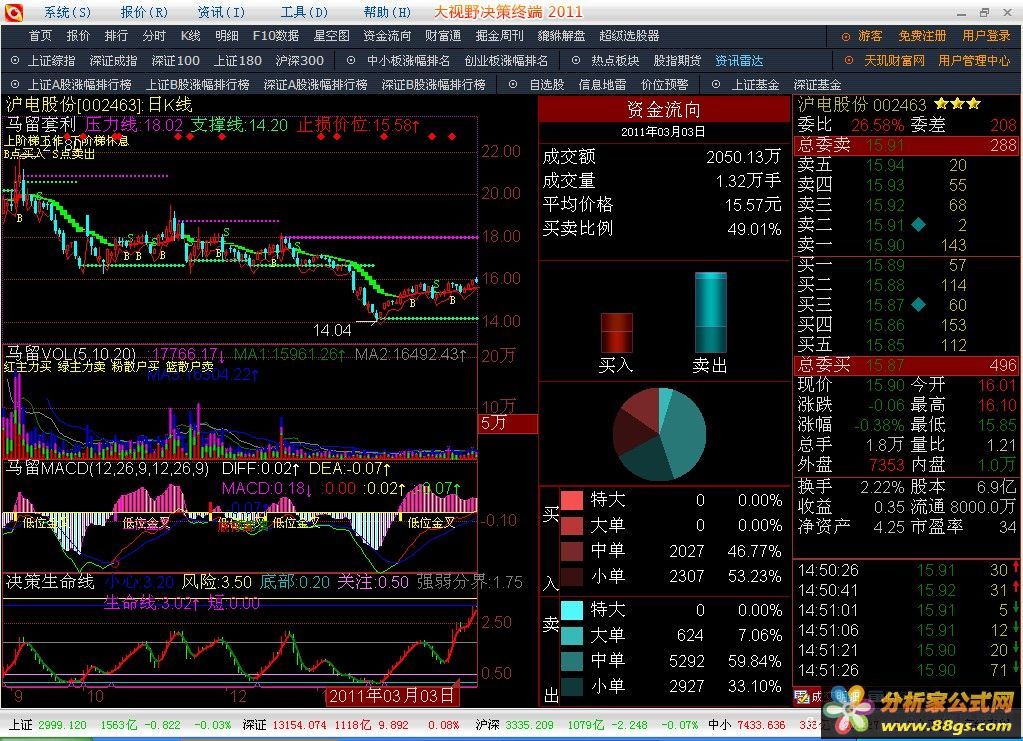Click the circle icon before 天玑财富网
This screenshot has height=741, width=1023.
pyautogui.click(x=849, y=61)
